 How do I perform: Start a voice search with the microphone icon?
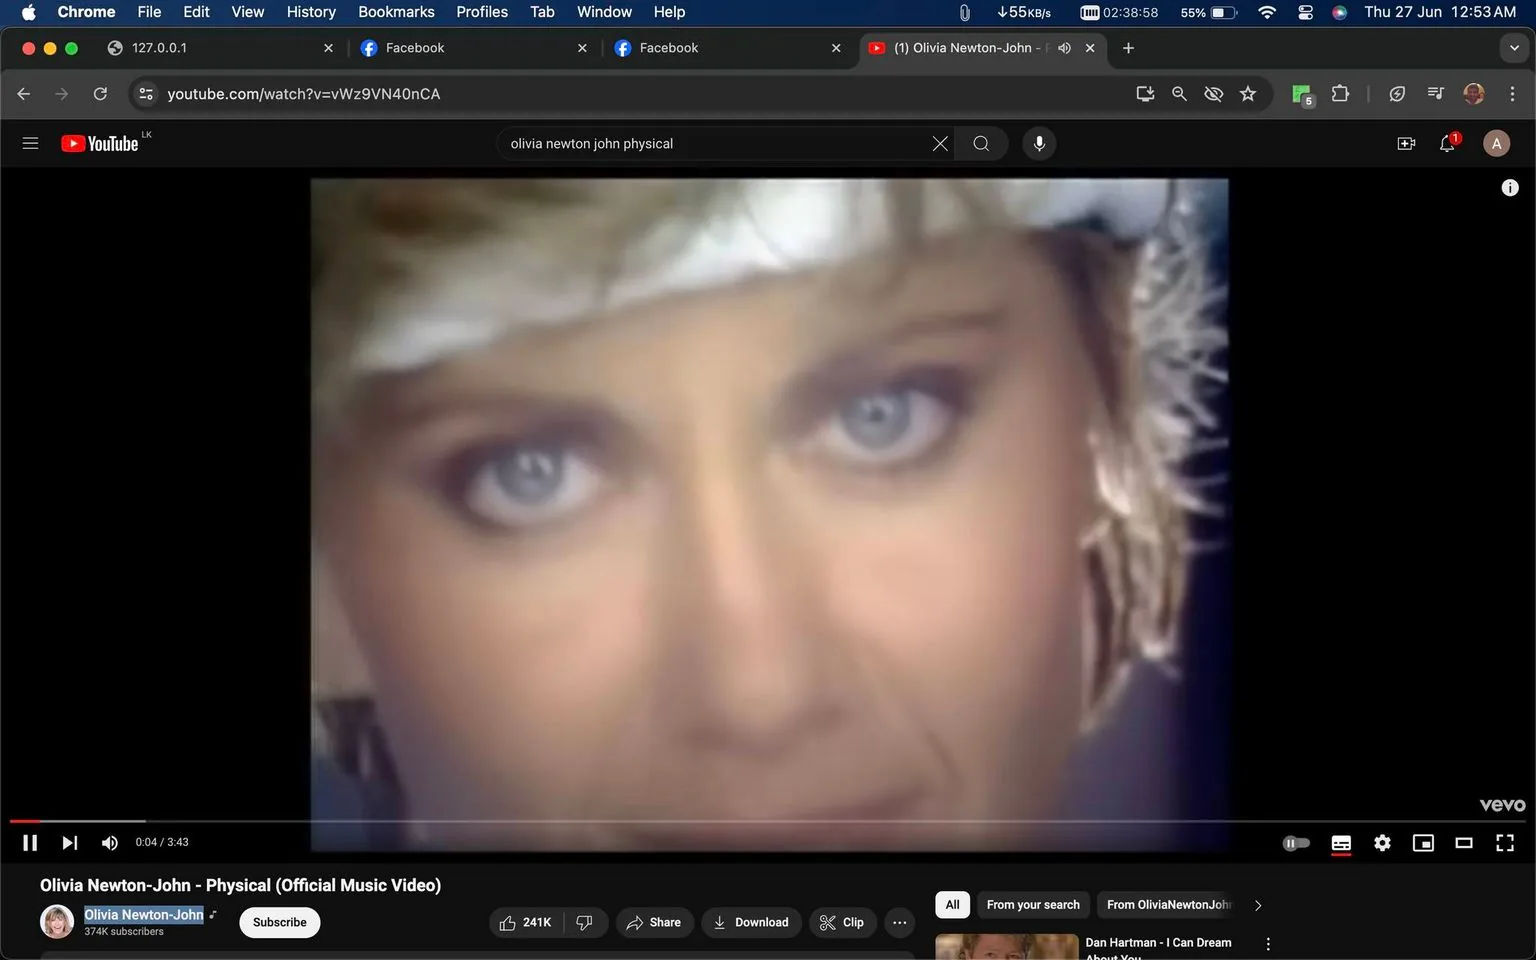coord(1039,143)
